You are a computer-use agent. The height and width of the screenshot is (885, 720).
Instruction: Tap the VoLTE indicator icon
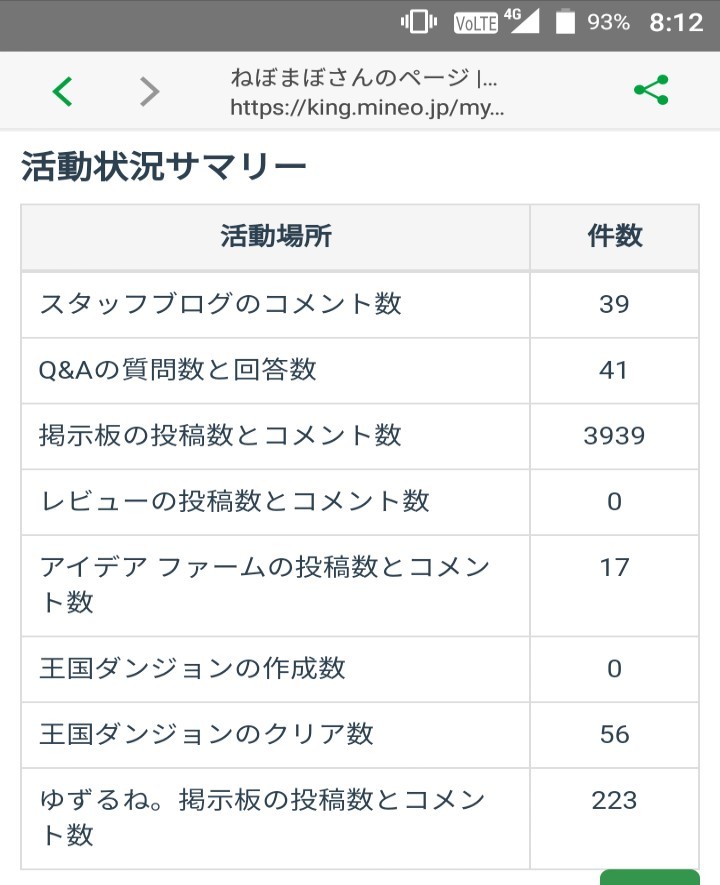tap(475, 23)
